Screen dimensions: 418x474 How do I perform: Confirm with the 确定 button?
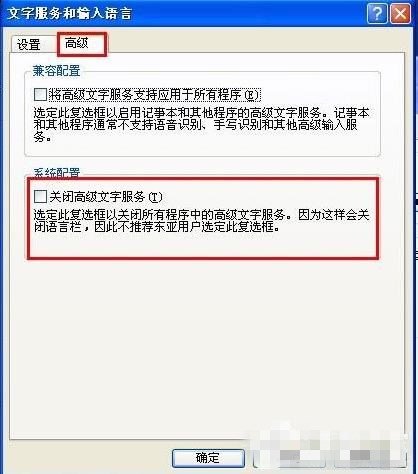(x=208, y=458)
